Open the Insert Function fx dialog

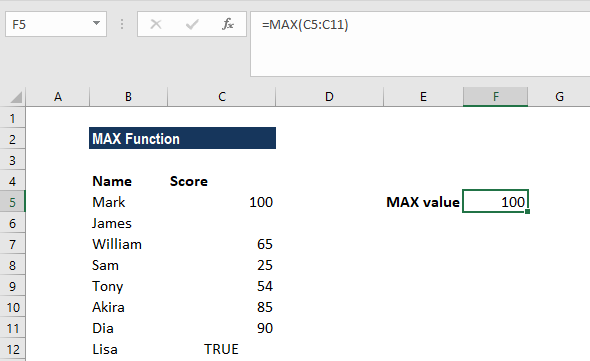click(x=227, y=24)
